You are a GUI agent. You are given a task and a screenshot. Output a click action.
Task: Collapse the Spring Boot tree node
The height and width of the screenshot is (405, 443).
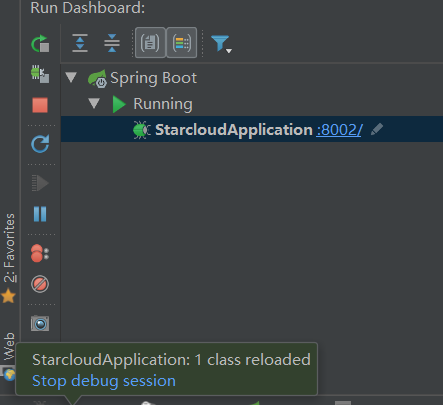pos(71,77)
